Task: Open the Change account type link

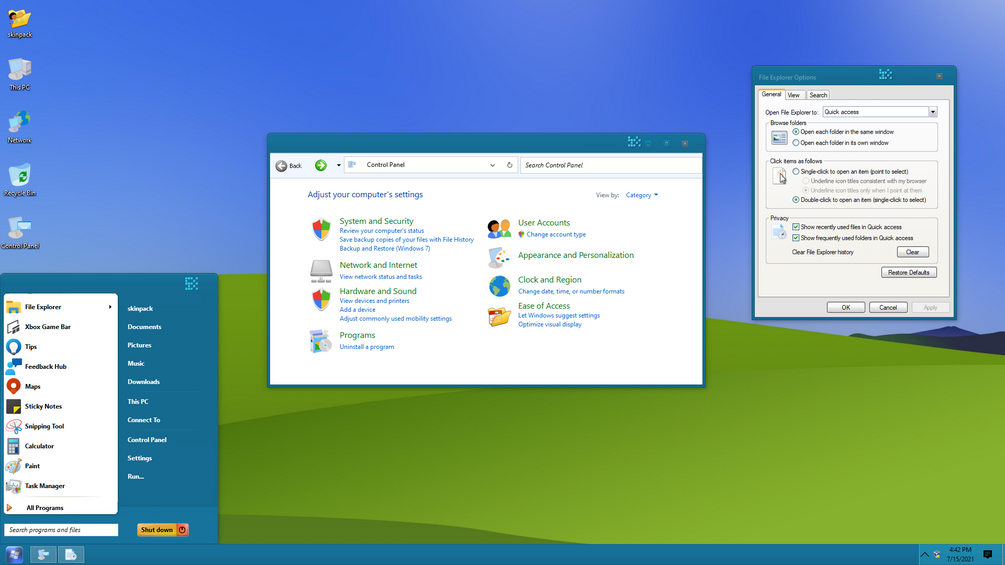Action: click(x=556, y=234)
